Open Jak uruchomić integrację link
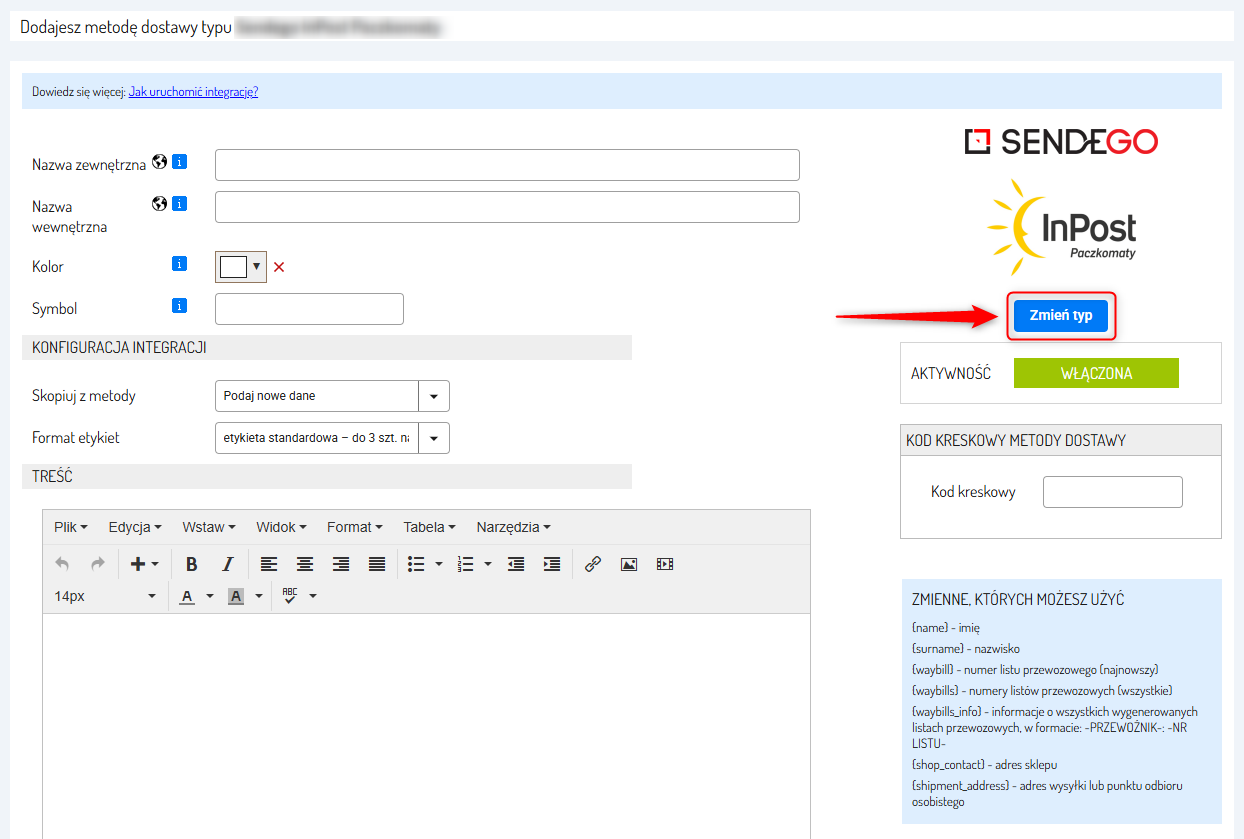 [x=193, y=91]
